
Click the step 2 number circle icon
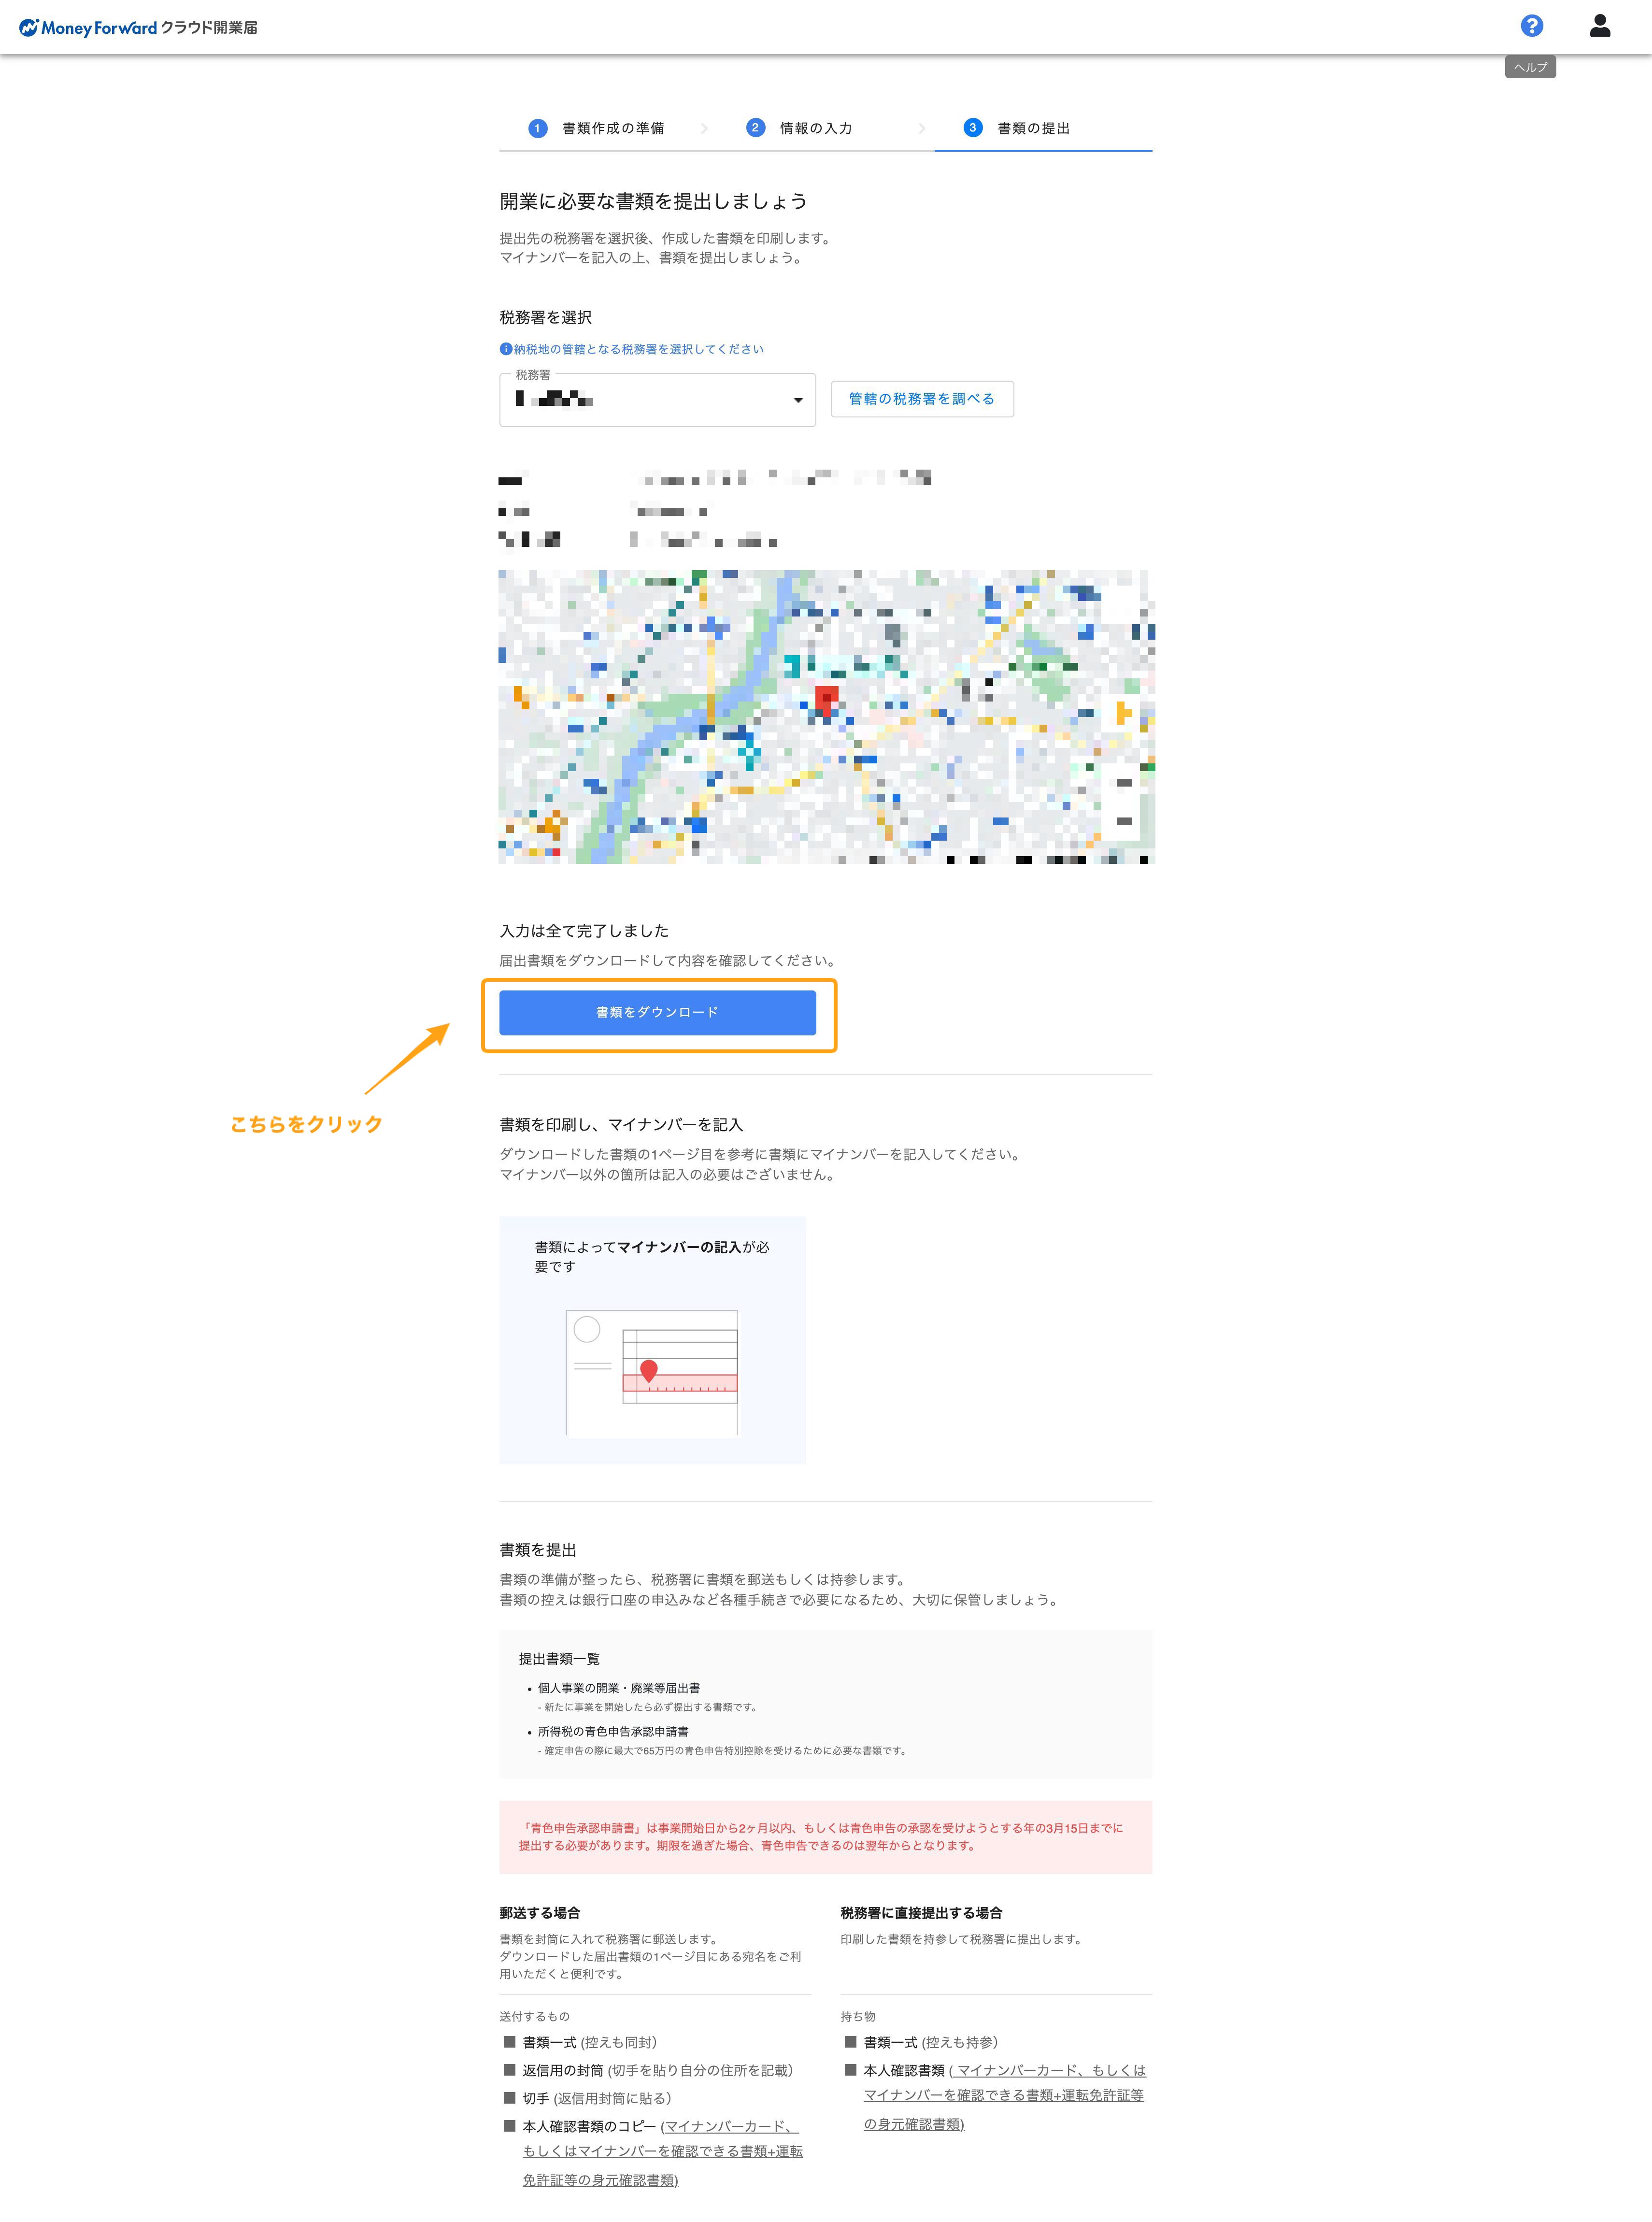point(755,128)
